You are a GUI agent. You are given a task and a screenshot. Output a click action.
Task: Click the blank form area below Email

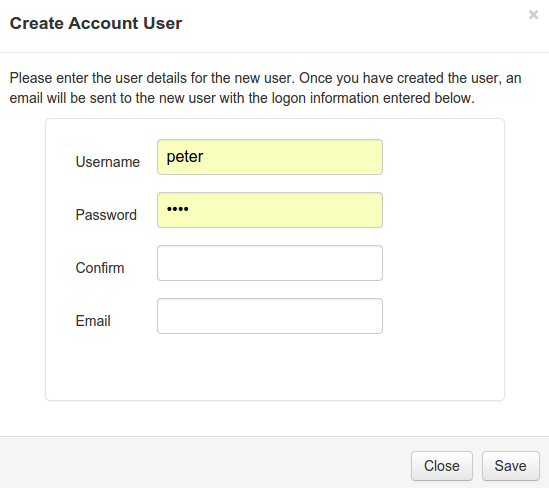(x=275, y=368)
